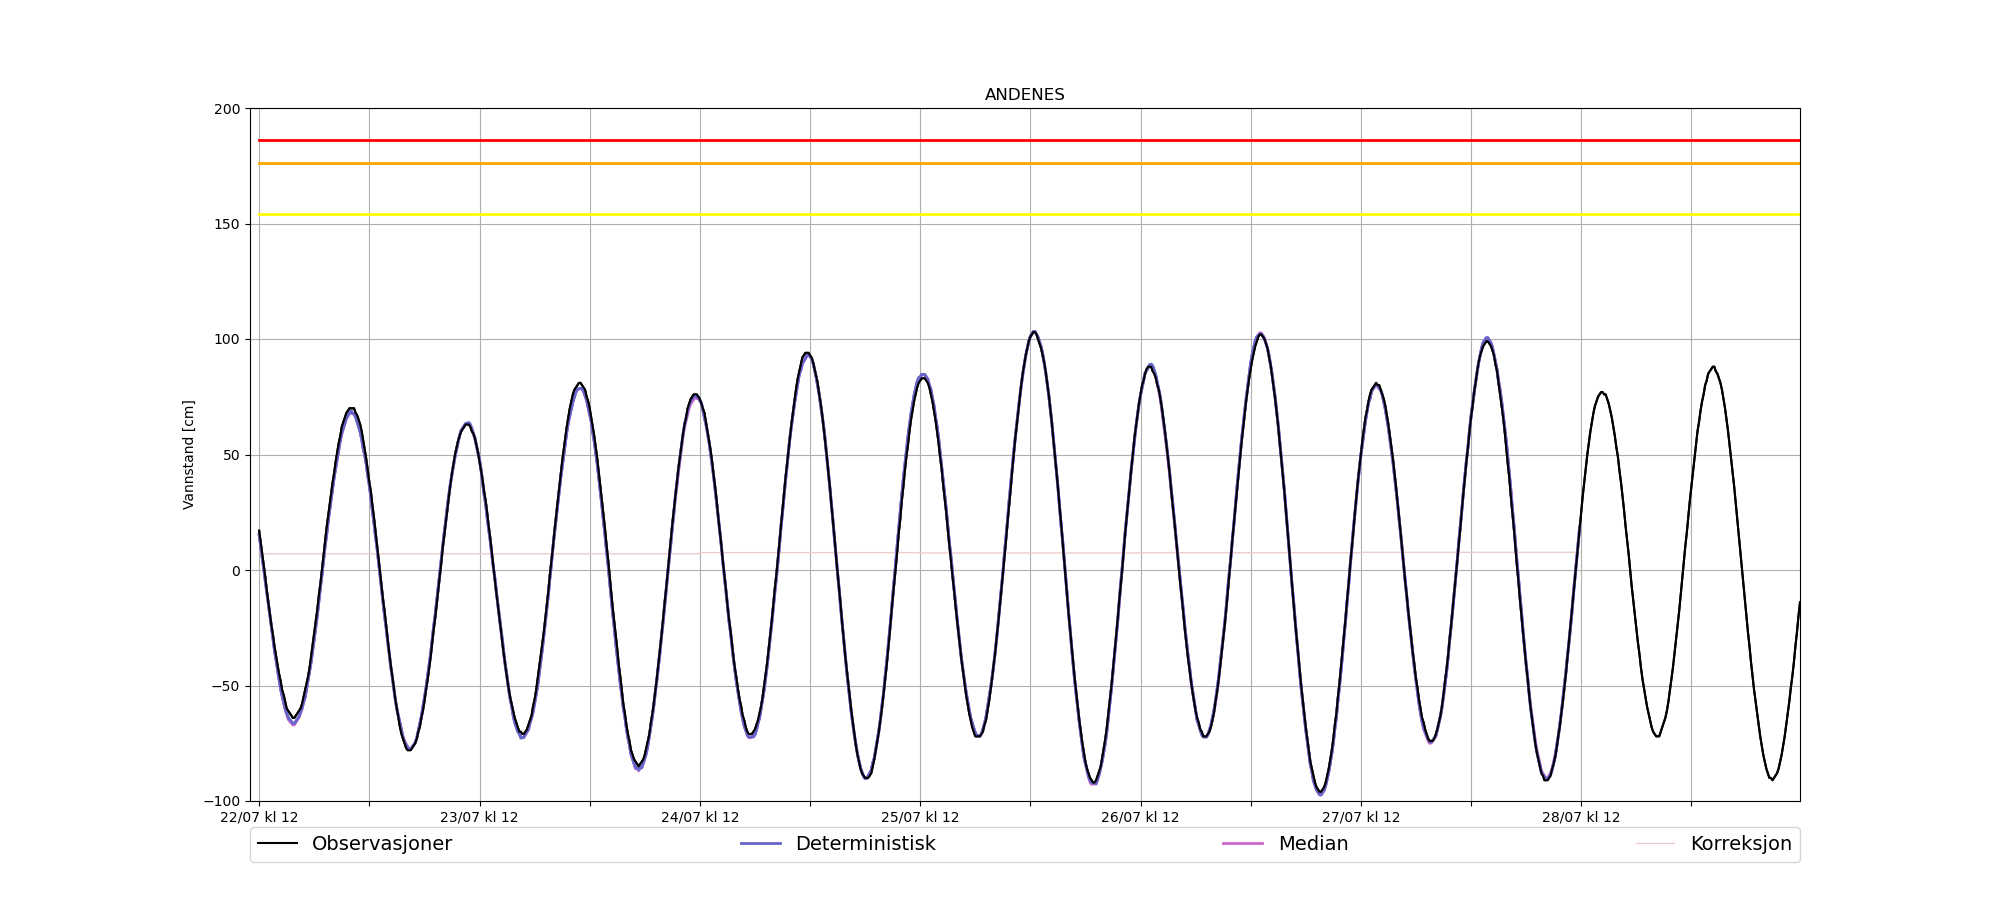The width and height of the screenshot is (2000, 900).
Task: Click the 100 y-axis value
Action: [227, 340]
